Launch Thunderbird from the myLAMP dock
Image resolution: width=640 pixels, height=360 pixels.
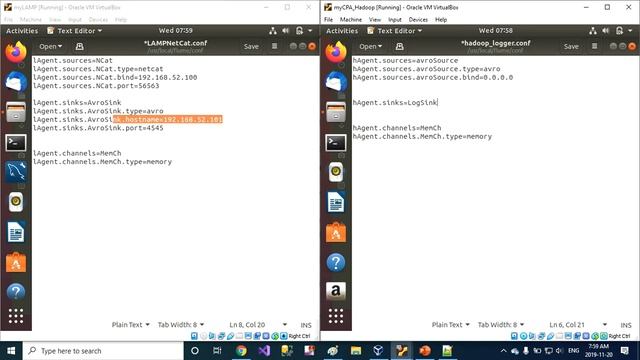16,82
